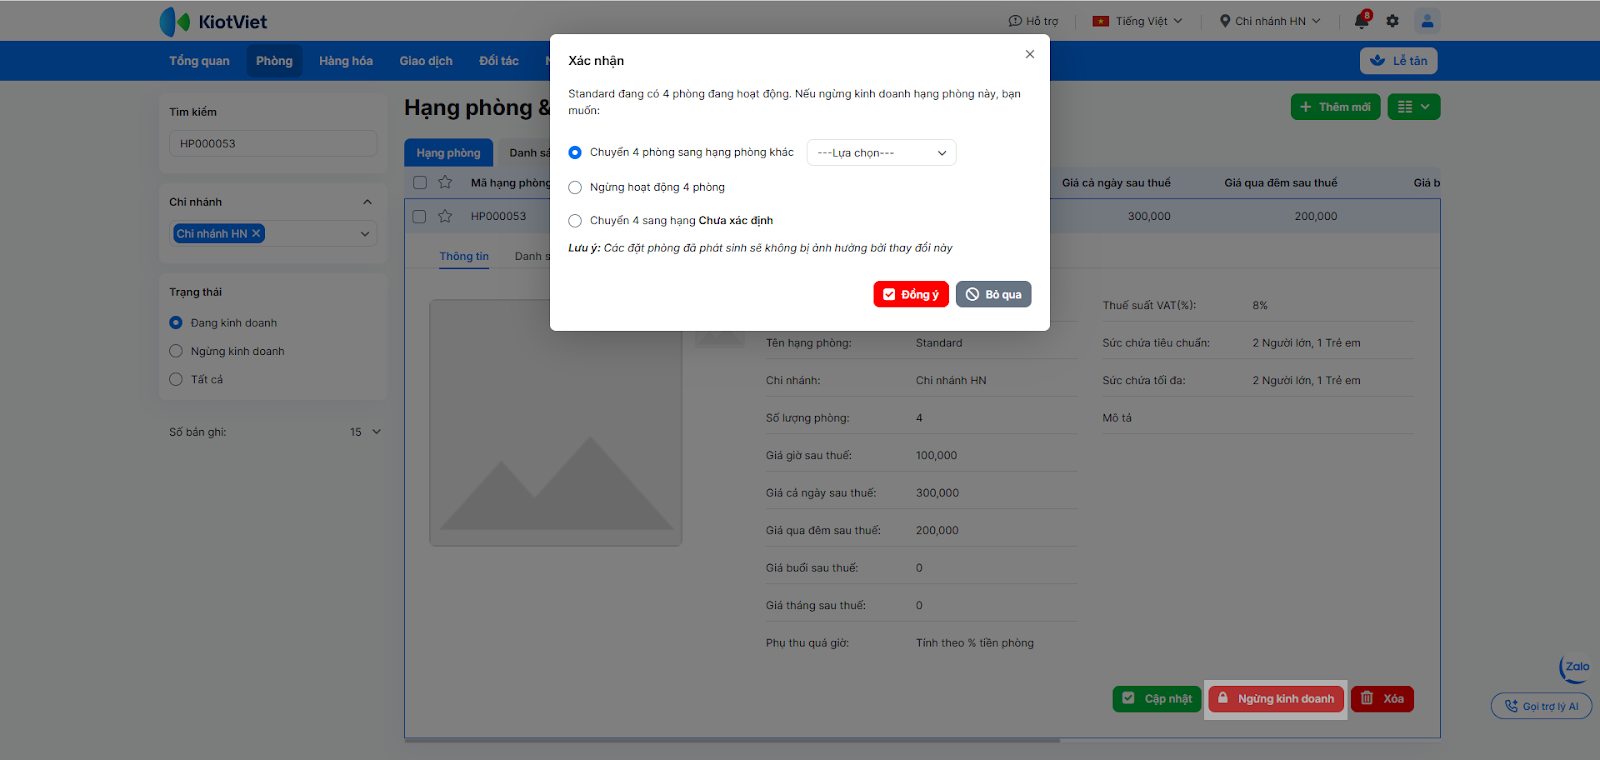This screenshot has width=1600, height=760.
Task: Open the Tiếng Việt language dropdown
Action: coord(1137,21)
